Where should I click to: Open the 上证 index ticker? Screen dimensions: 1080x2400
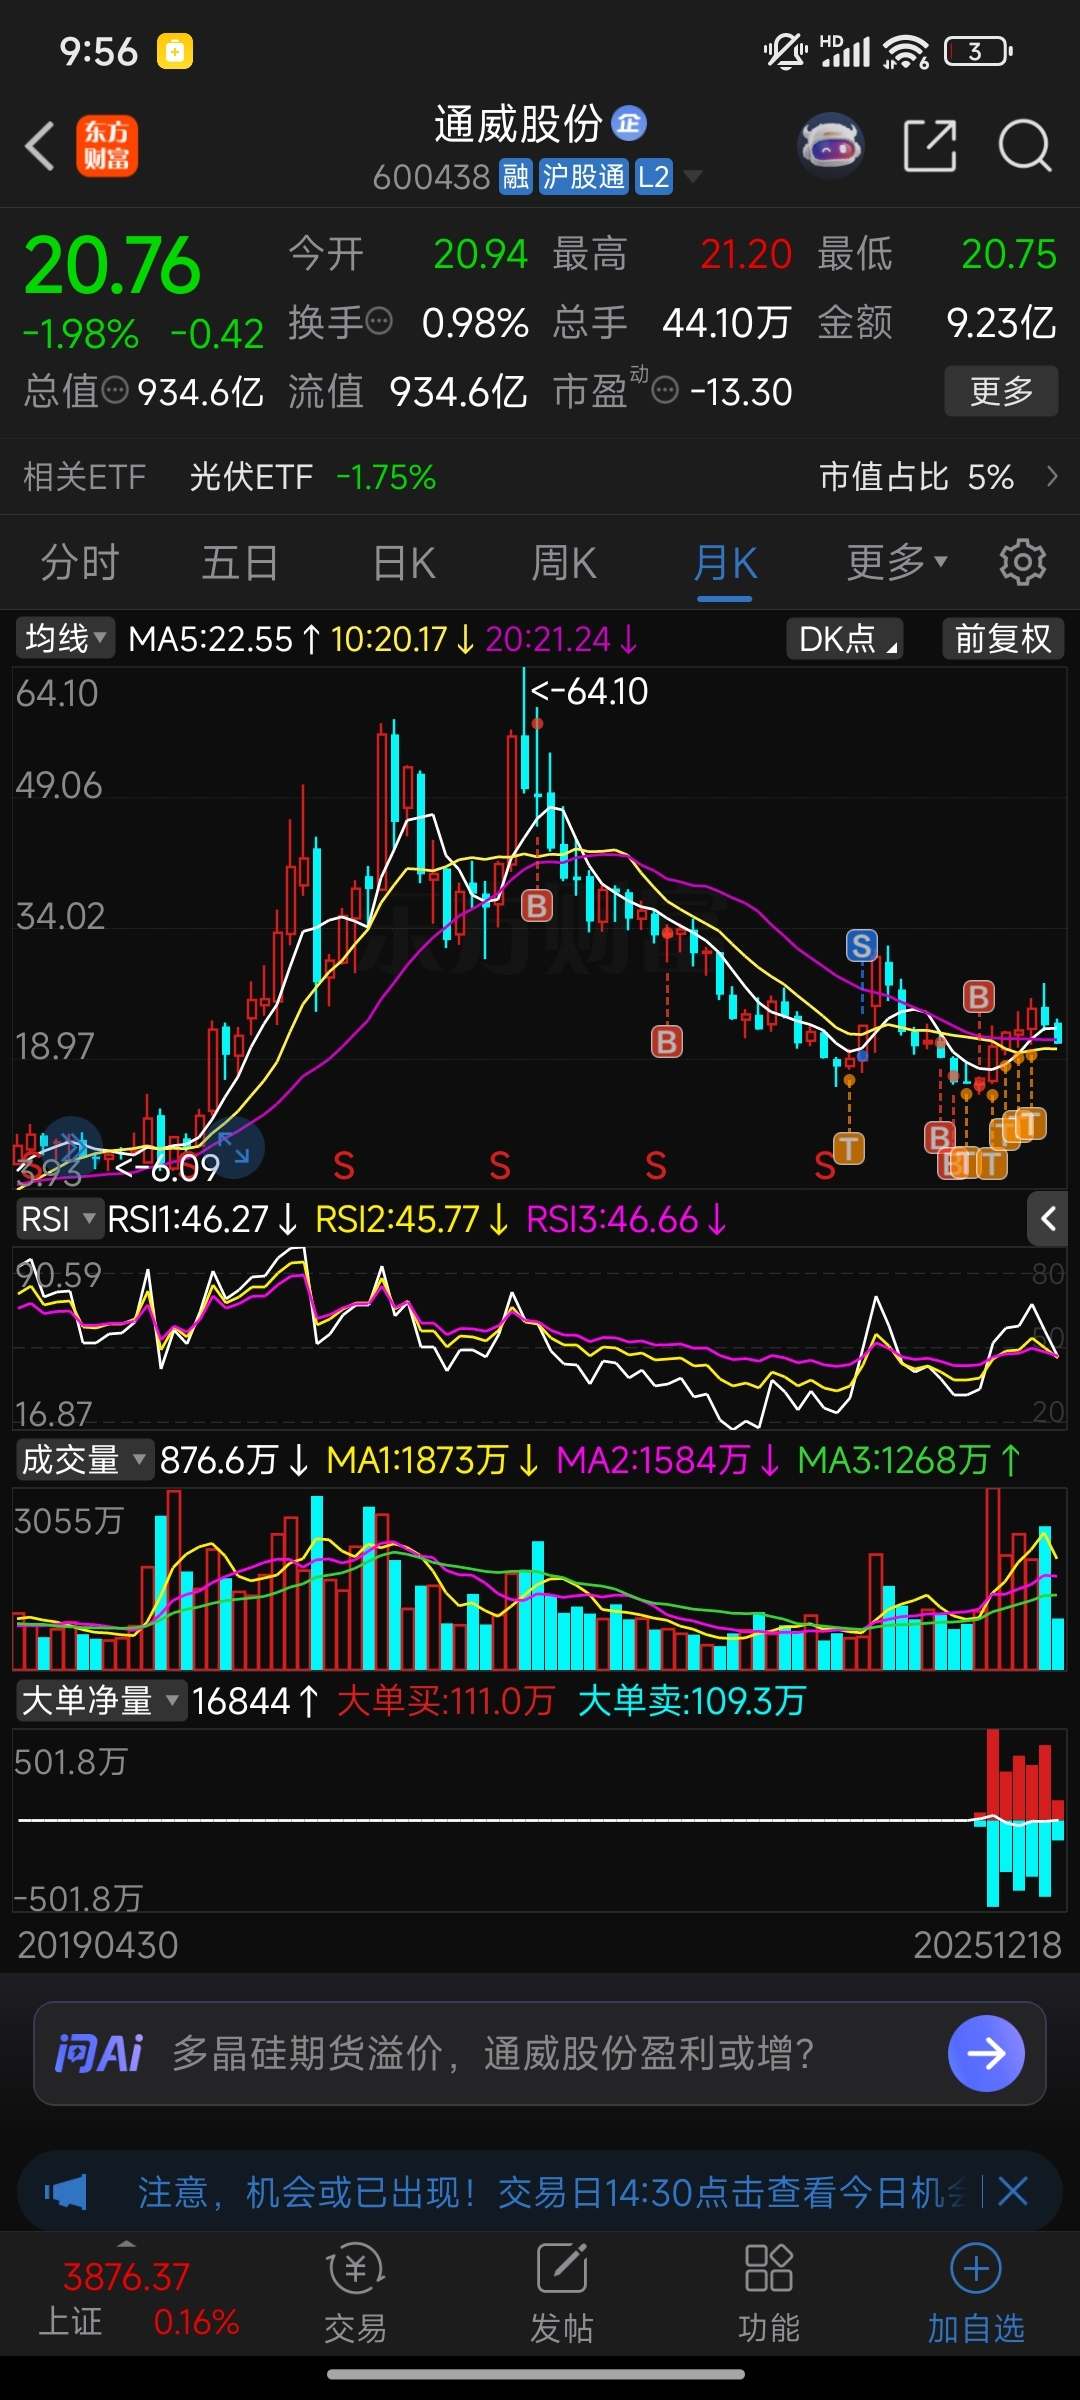coord(138,2298)
